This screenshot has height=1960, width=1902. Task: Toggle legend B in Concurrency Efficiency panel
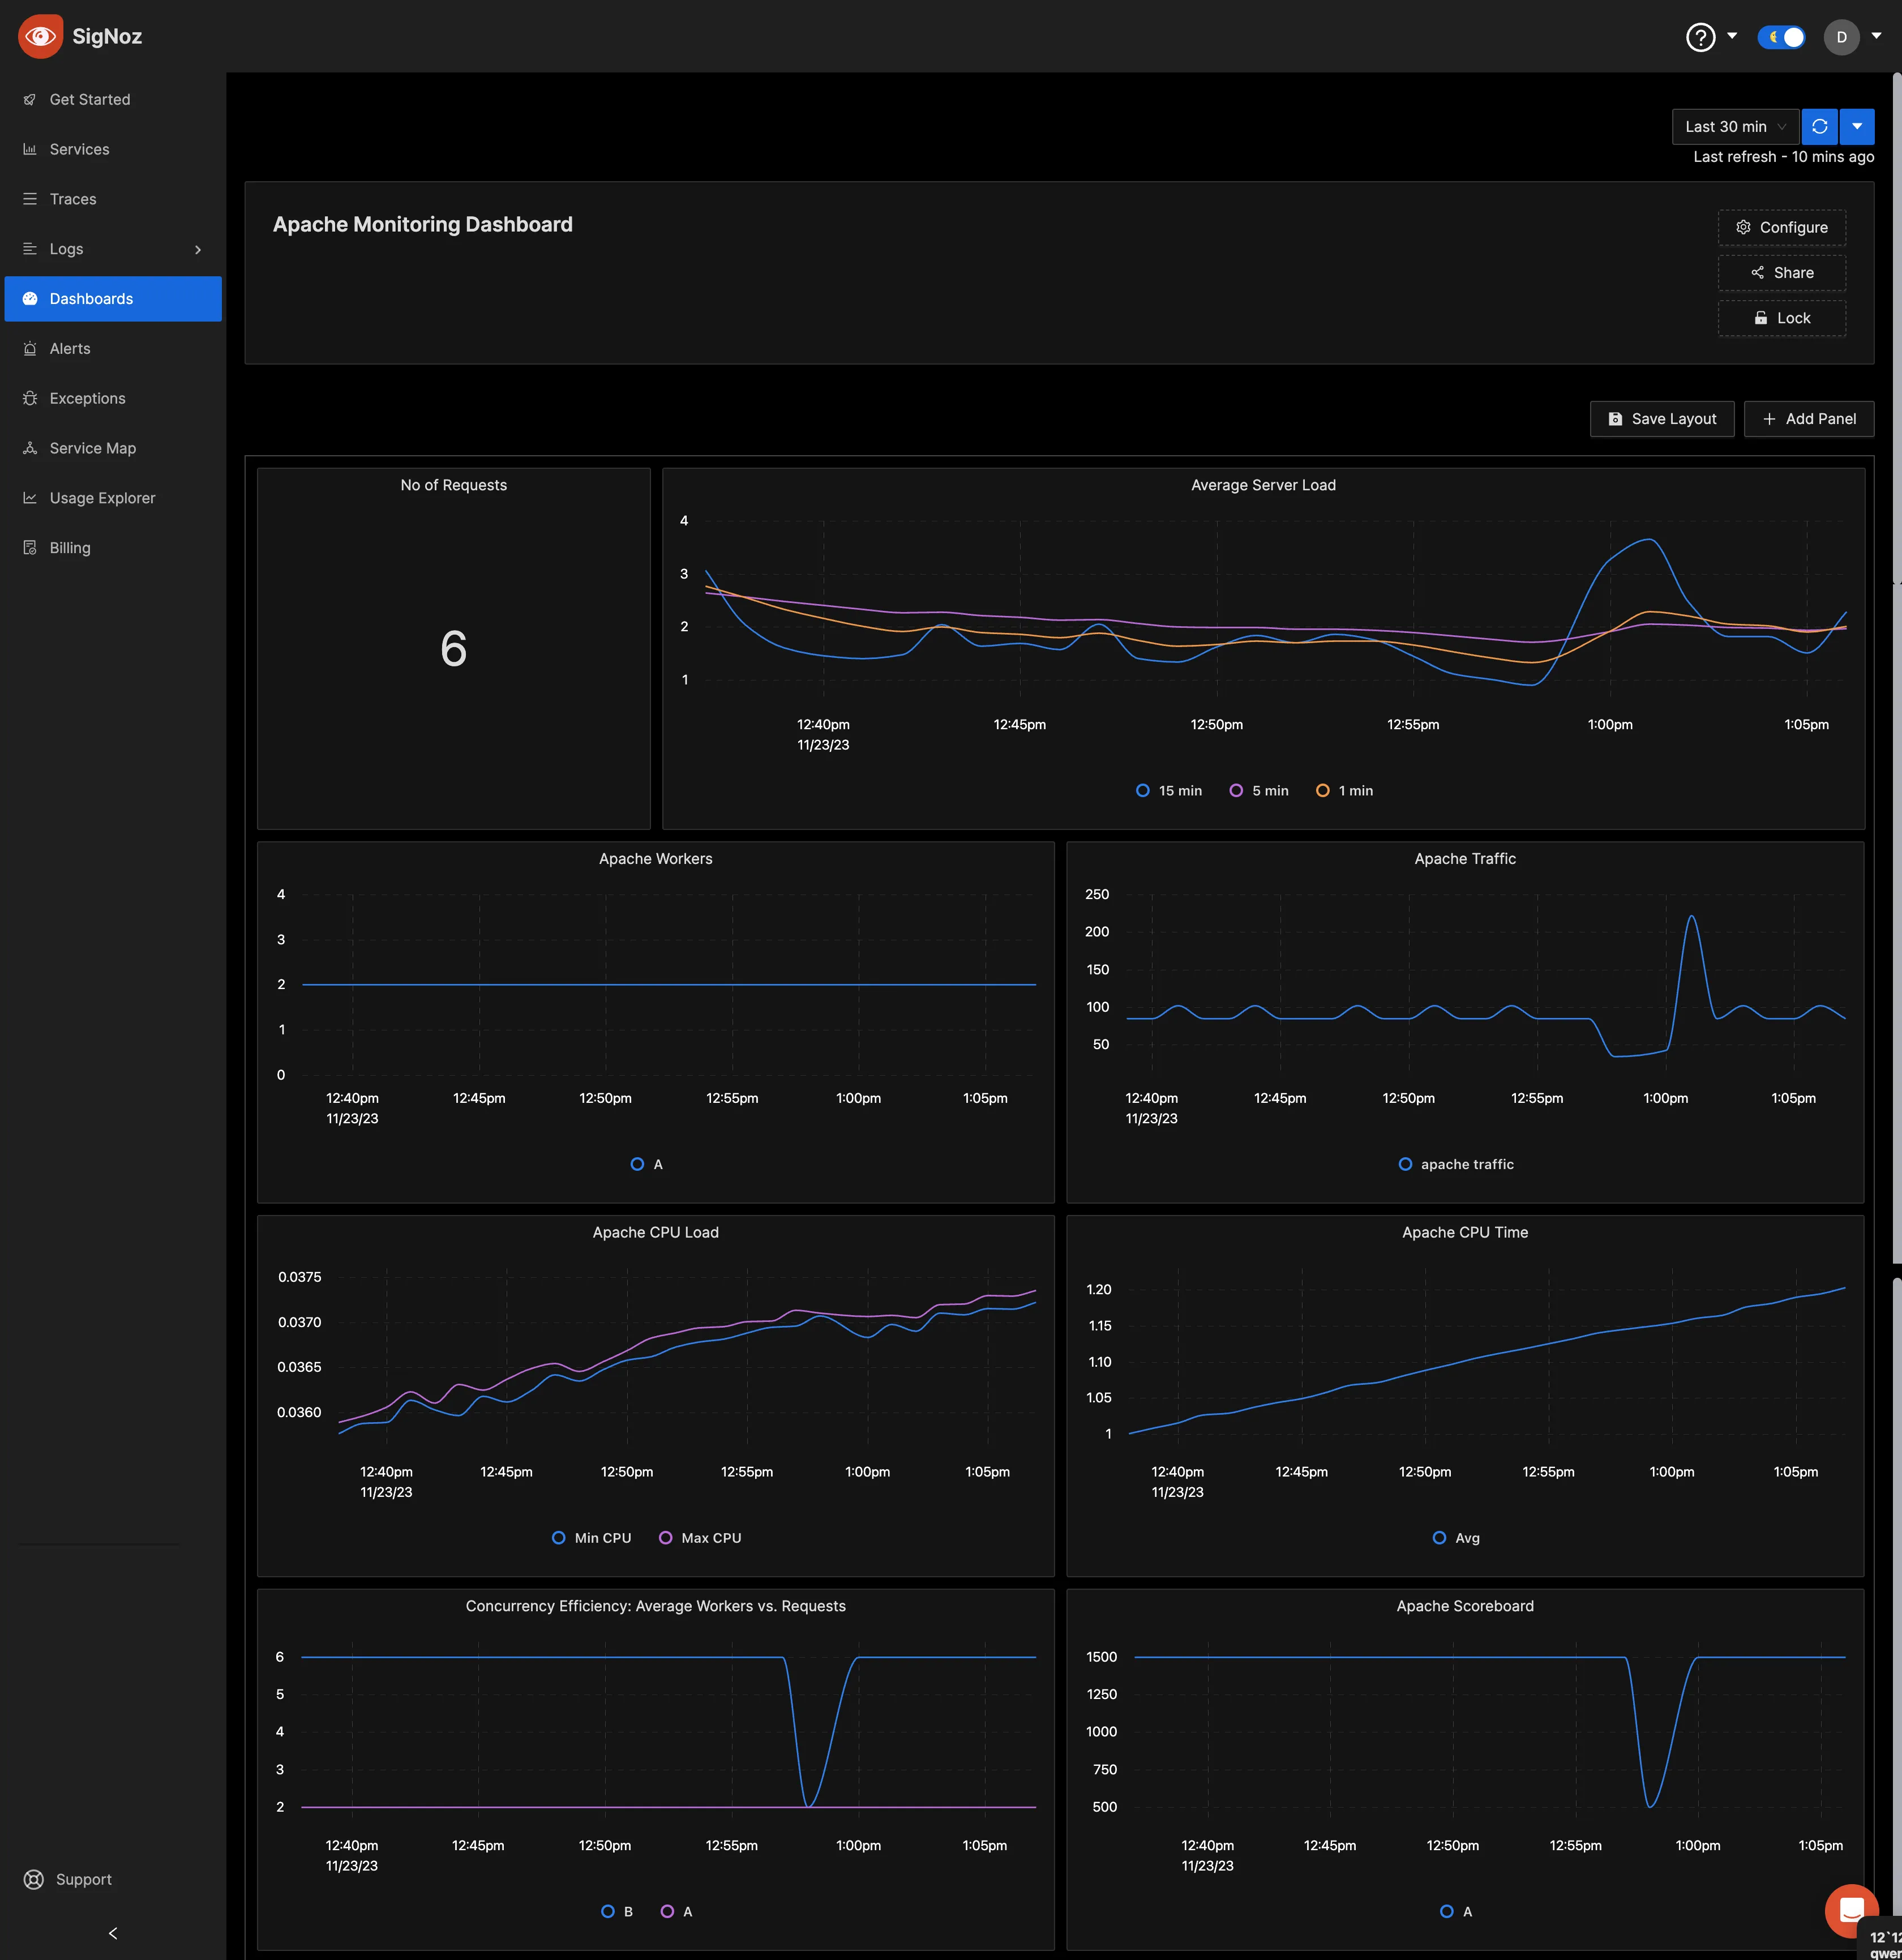[617, 1912]
